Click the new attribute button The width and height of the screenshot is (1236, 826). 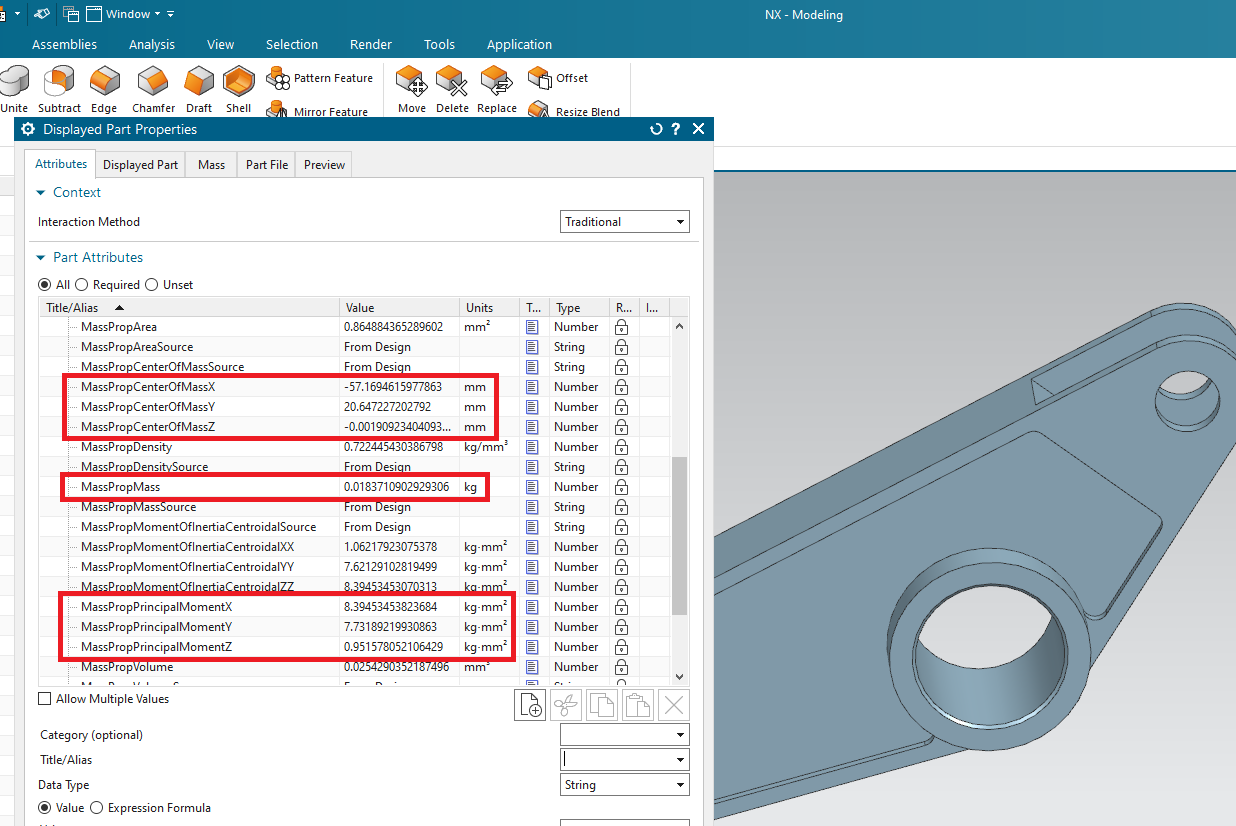pyautogui.click(x=530, y=705)
